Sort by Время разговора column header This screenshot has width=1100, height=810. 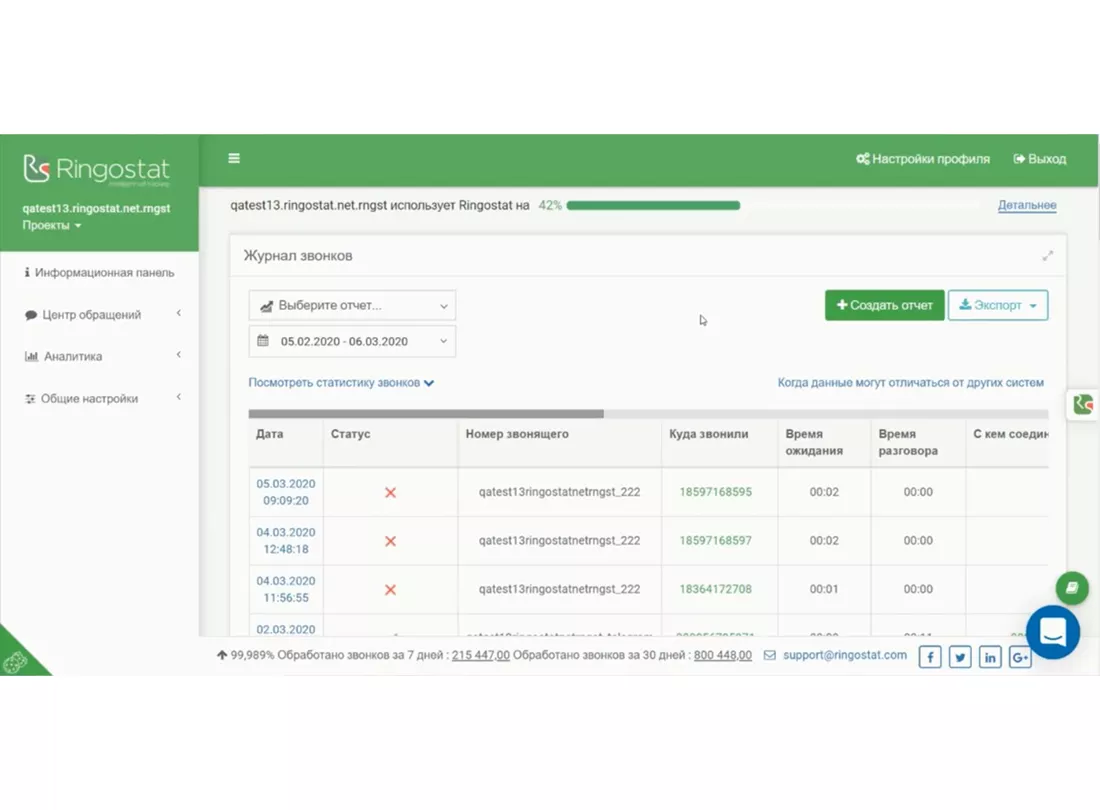click(x=908, y=443)
